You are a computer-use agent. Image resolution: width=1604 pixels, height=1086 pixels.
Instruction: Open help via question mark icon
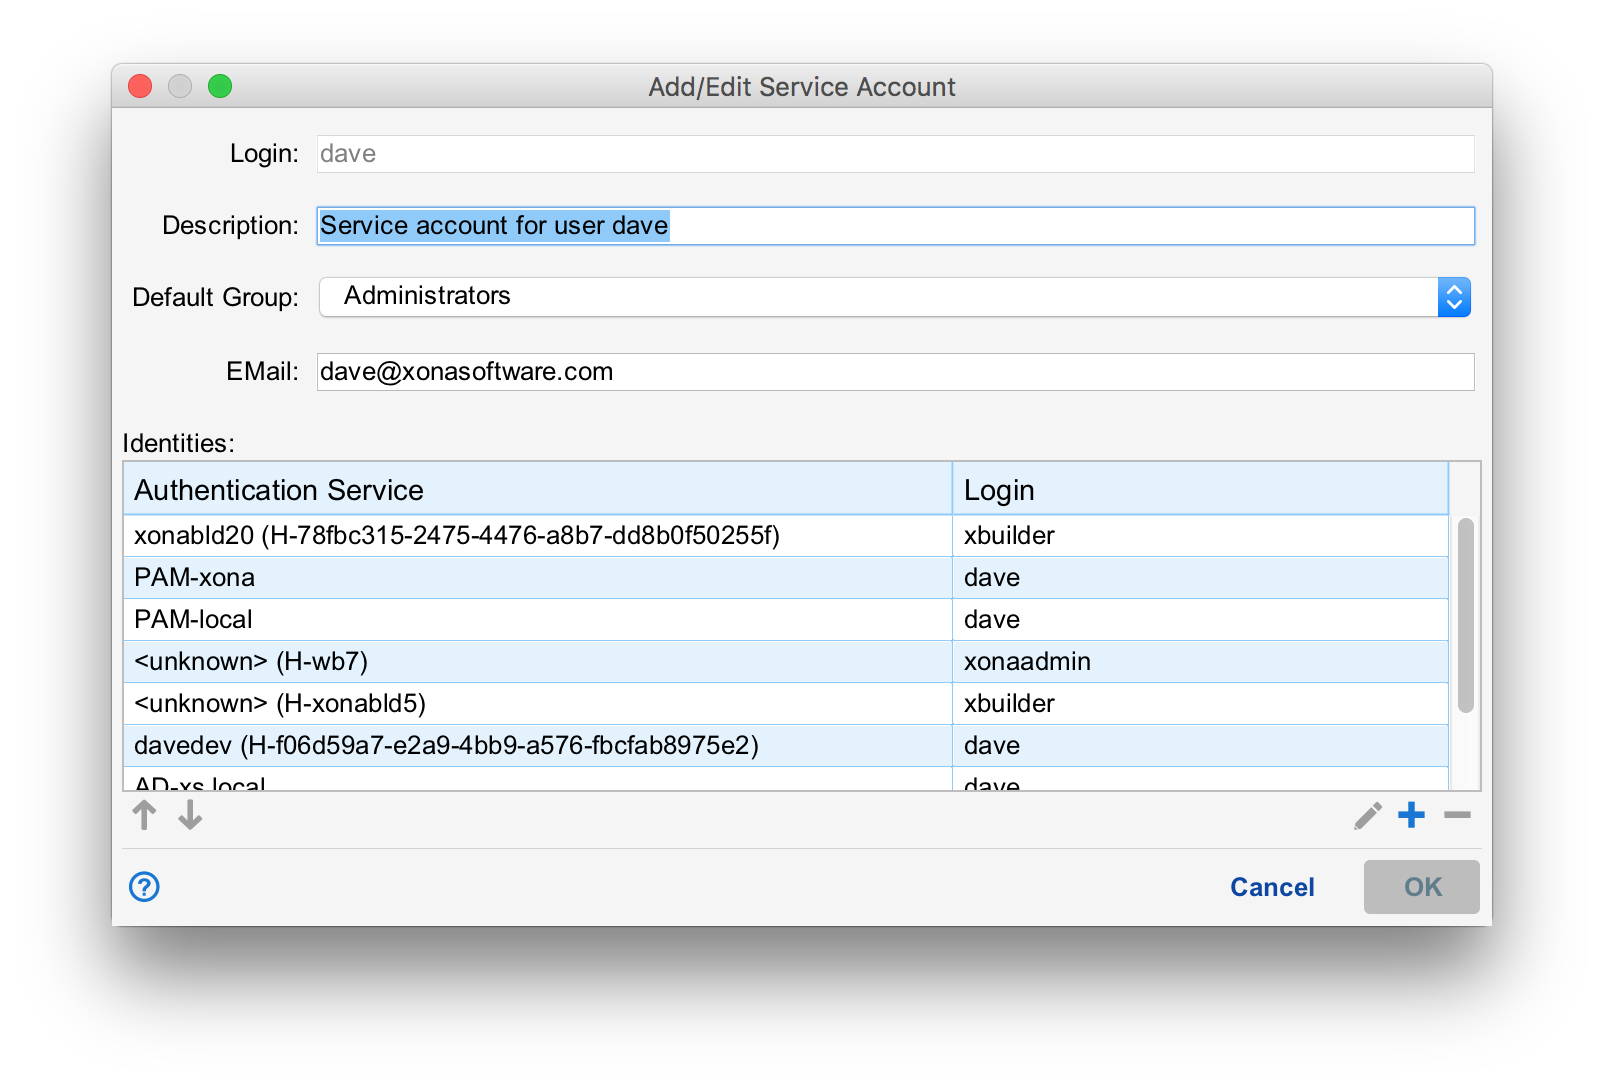click(x=144, y=886)
